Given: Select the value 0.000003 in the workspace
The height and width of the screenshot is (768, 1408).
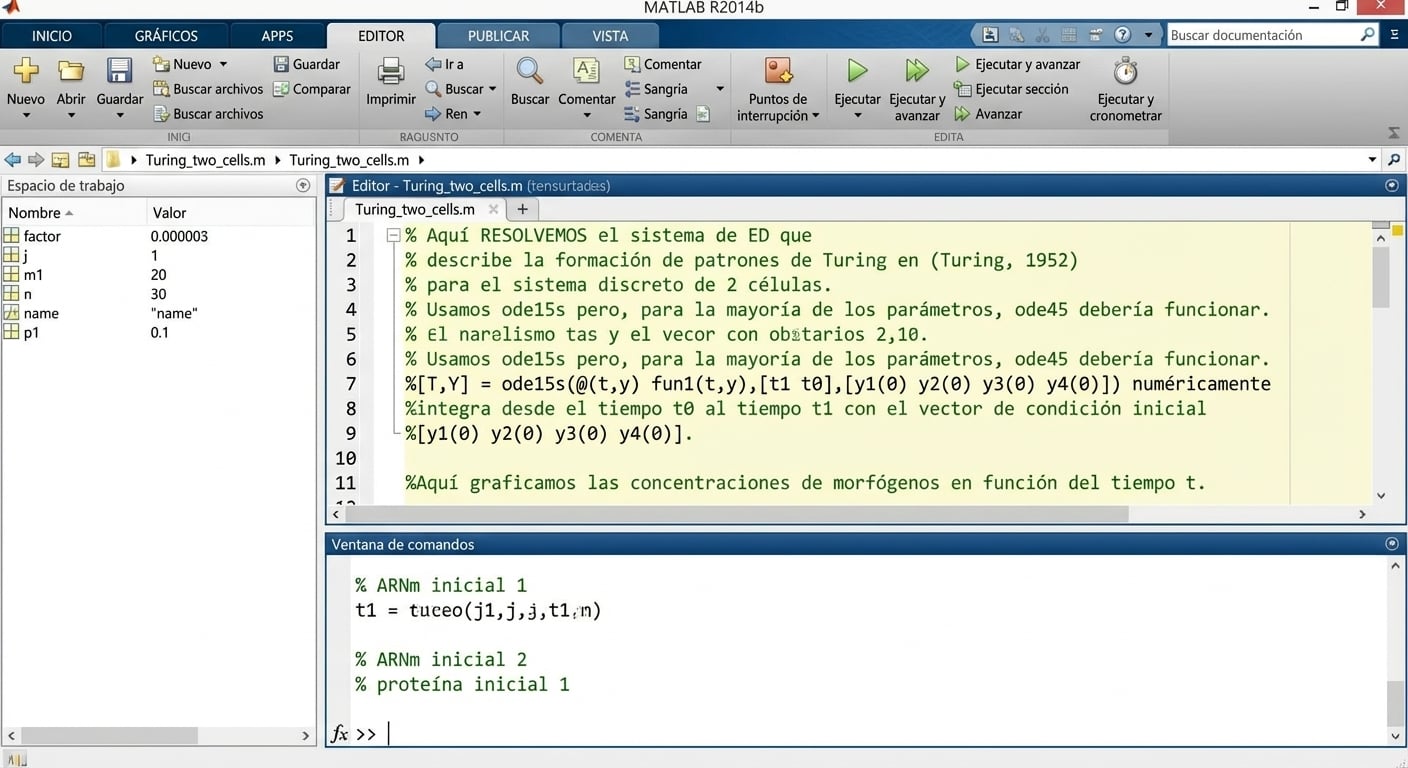Looking at the screenshot, I should 179,236.
